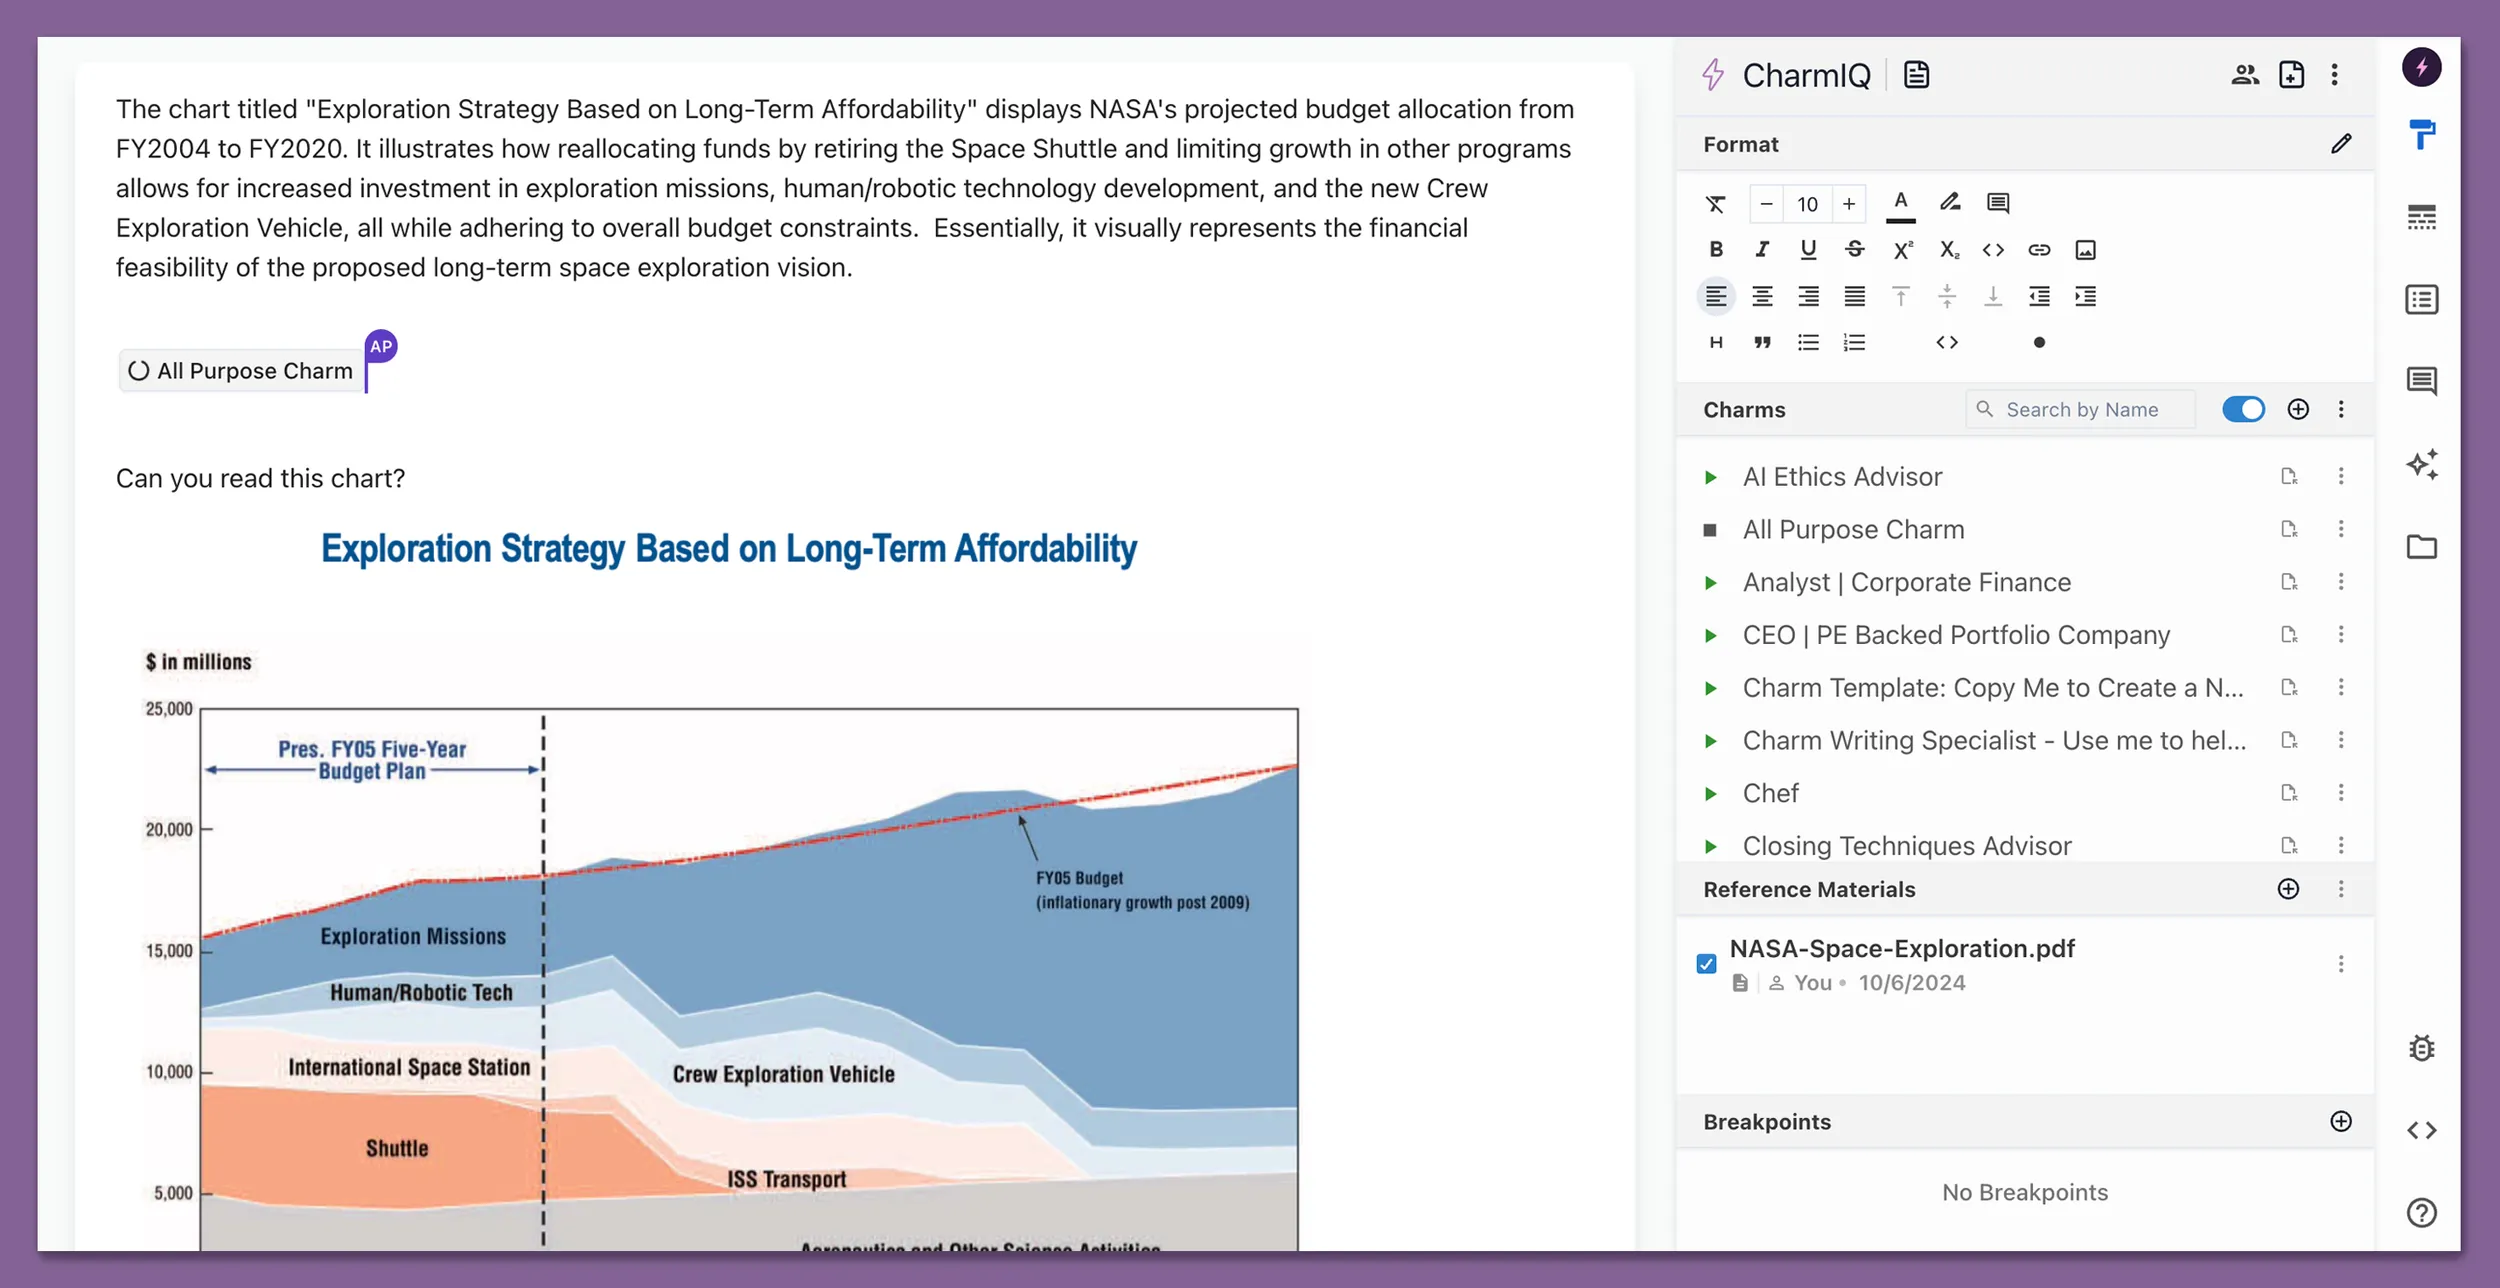Toggle bold formatting in the Format panel
This screenshot has width=2500, height=1288.
coord(1716,250)
